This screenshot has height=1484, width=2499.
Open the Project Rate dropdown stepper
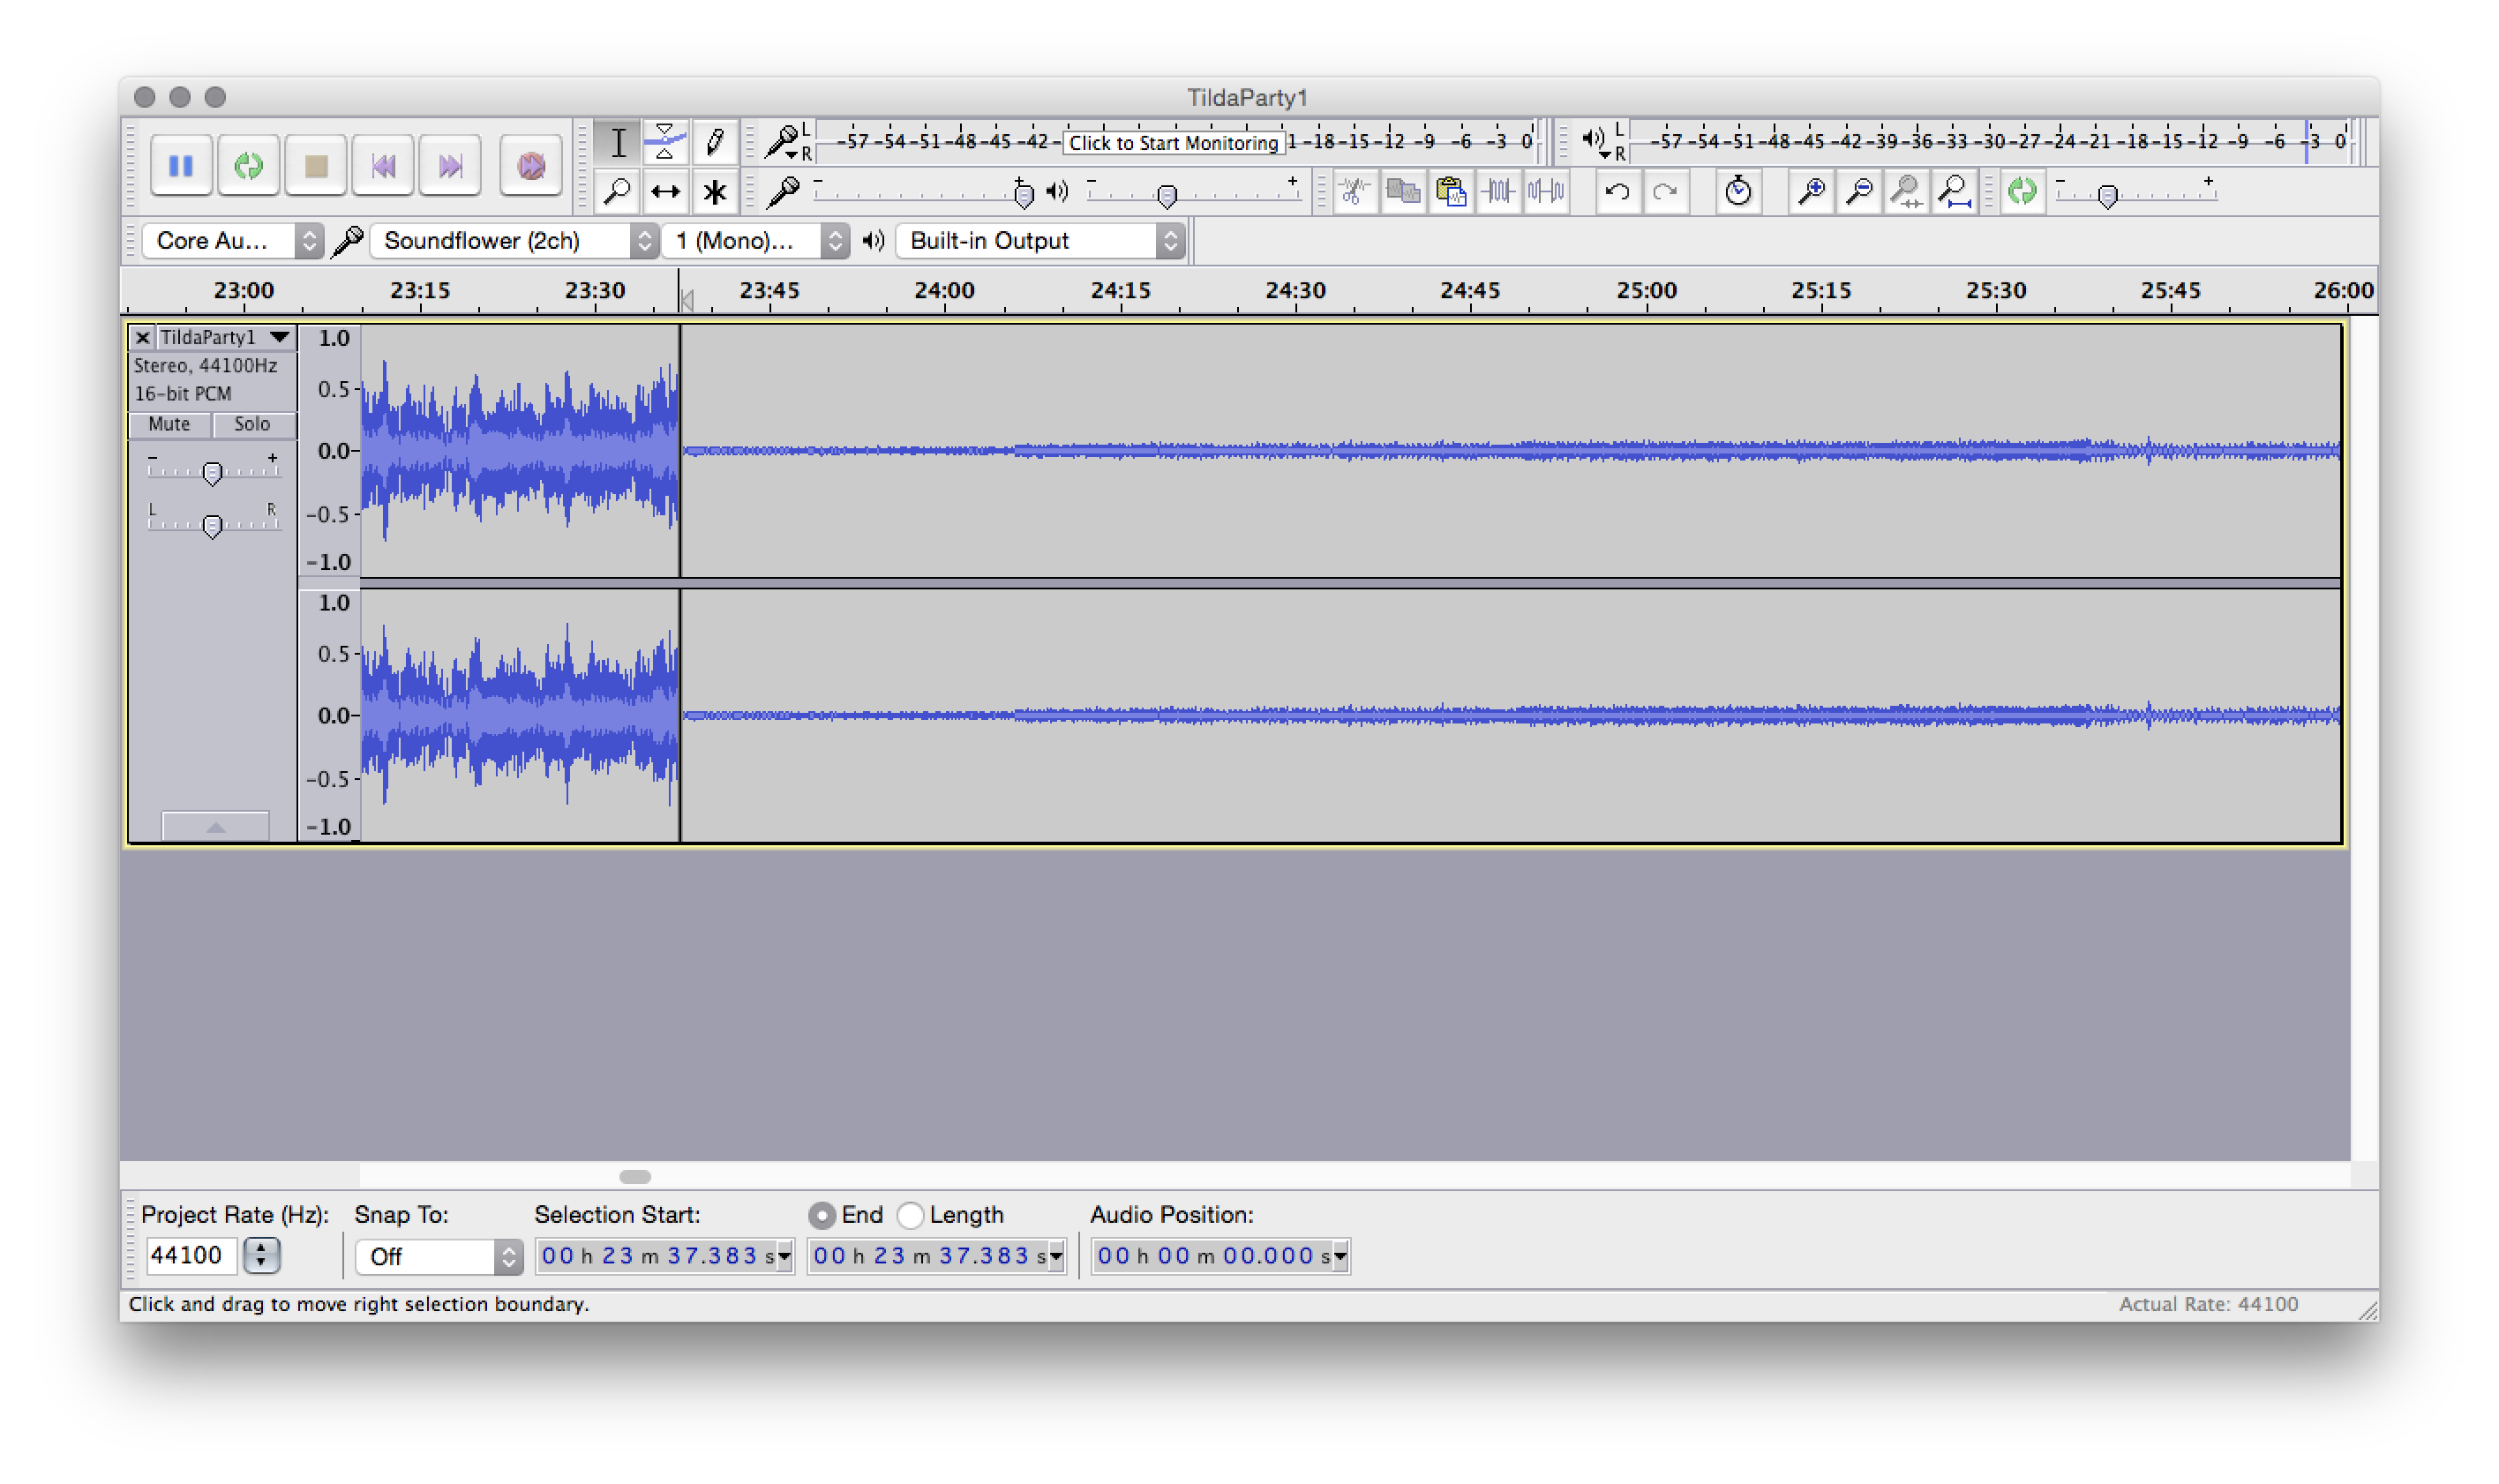point(262,1255)
